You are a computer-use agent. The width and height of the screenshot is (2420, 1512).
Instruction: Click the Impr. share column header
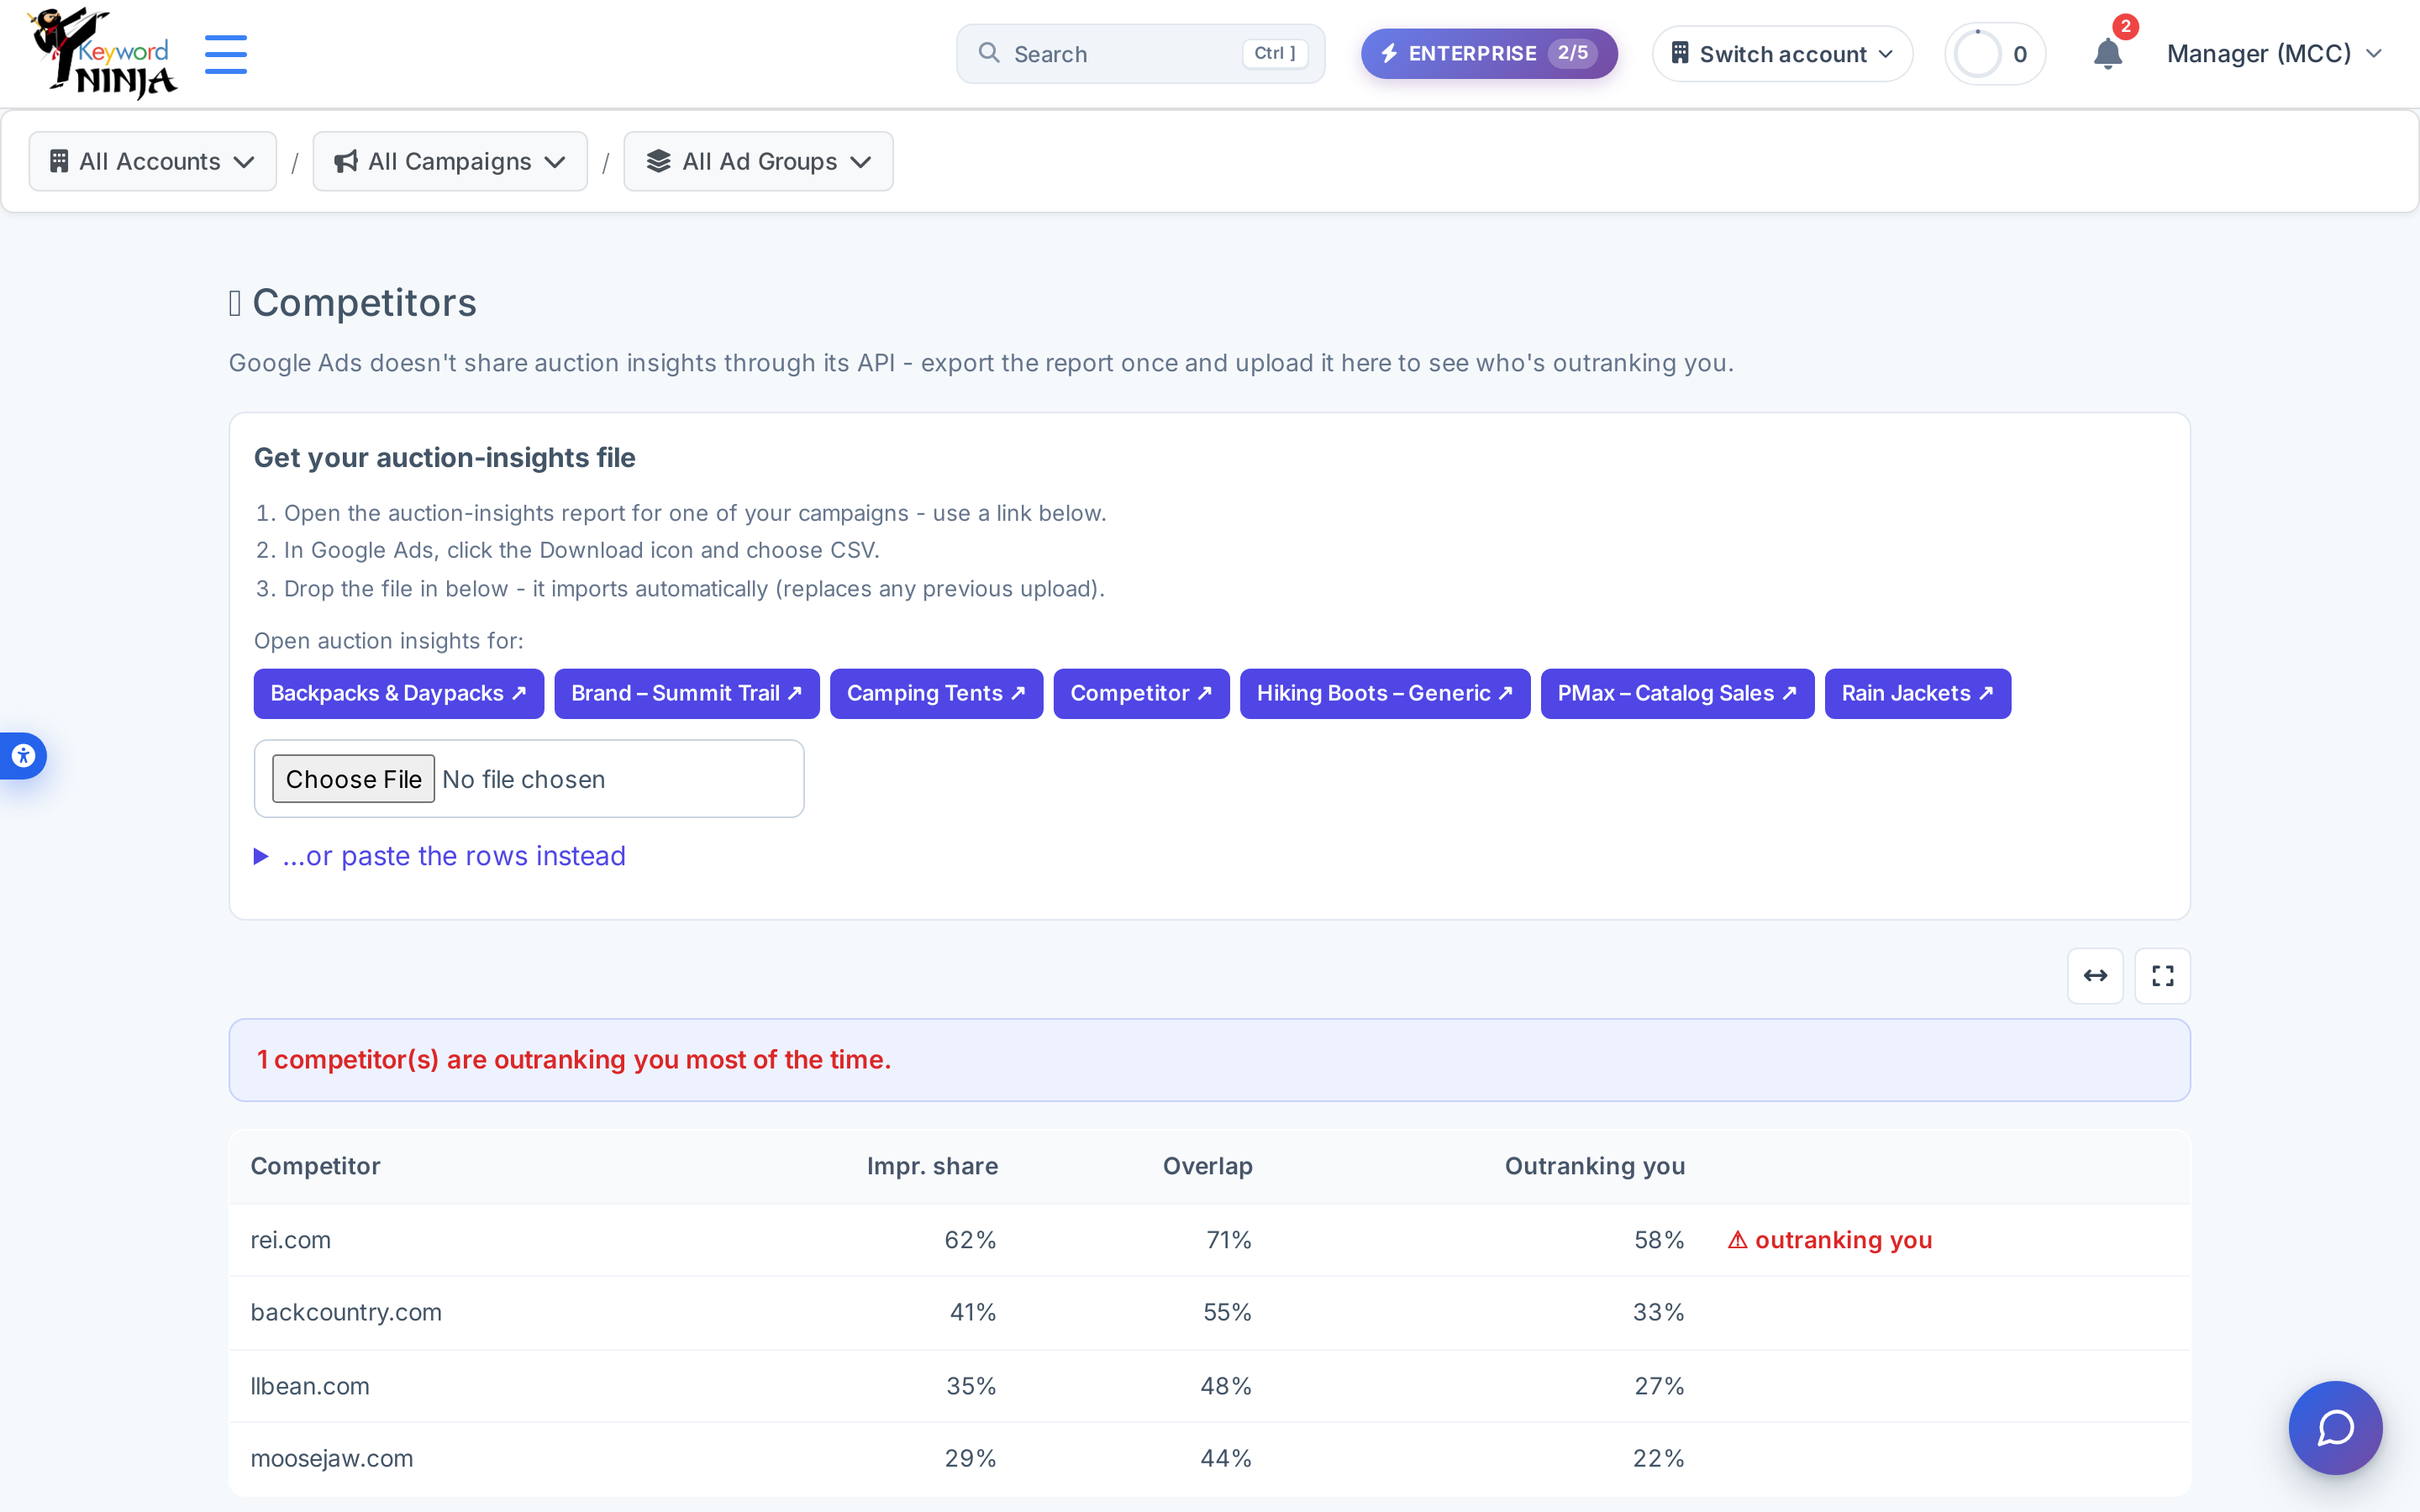(932, 1166)
